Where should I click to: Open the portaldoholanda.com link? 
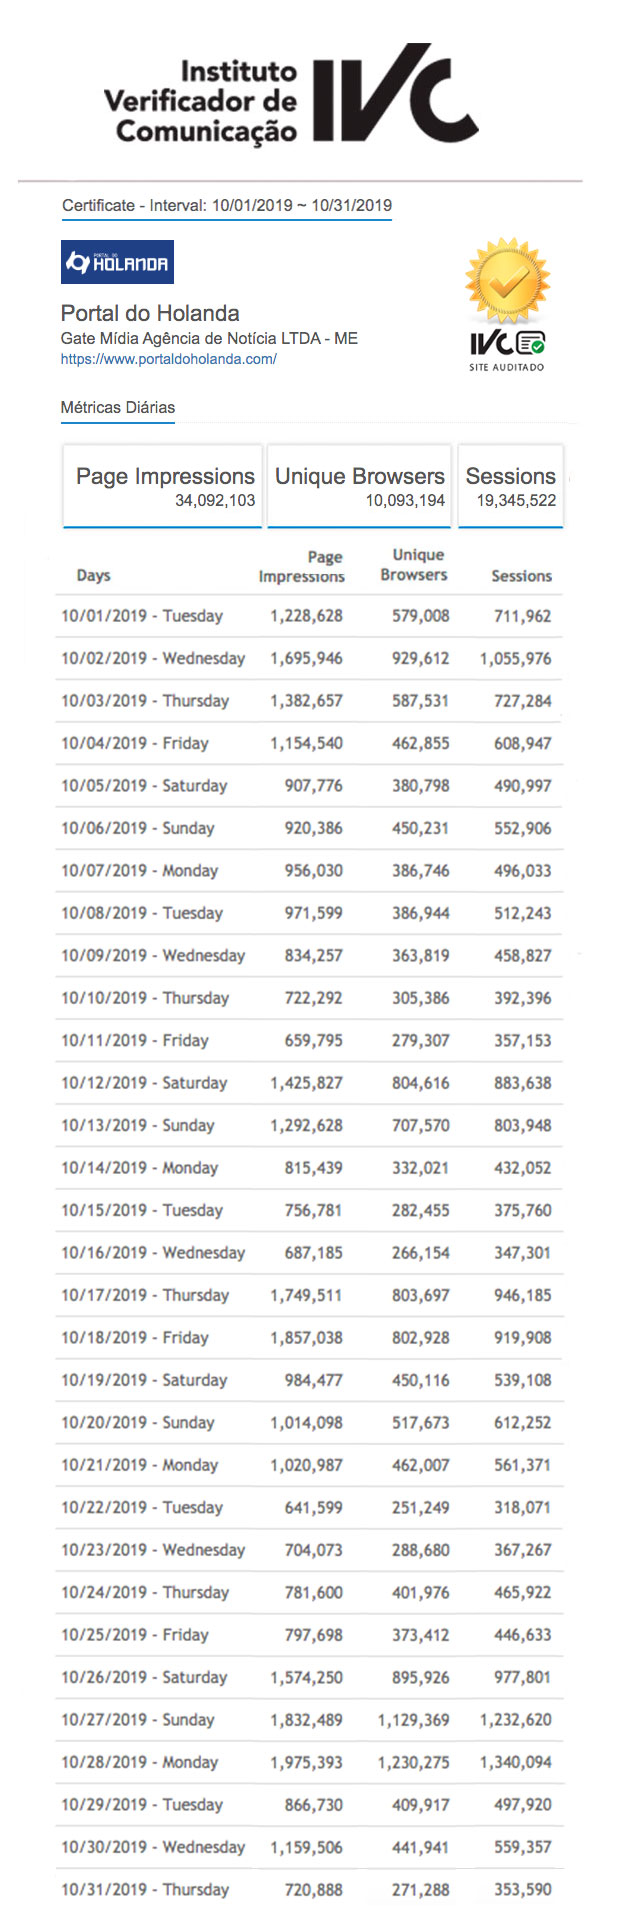[168, 359]
